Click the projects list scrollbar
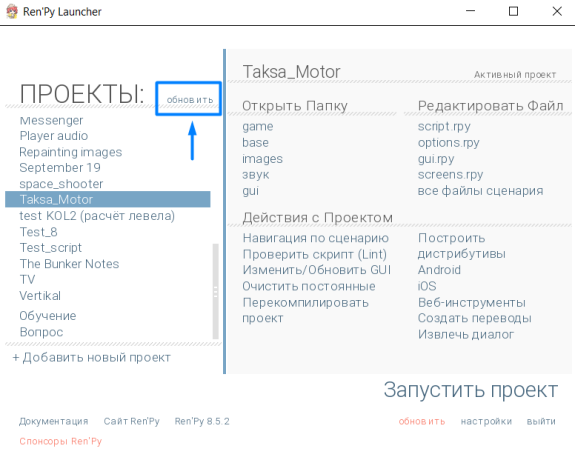 point(216,291)
